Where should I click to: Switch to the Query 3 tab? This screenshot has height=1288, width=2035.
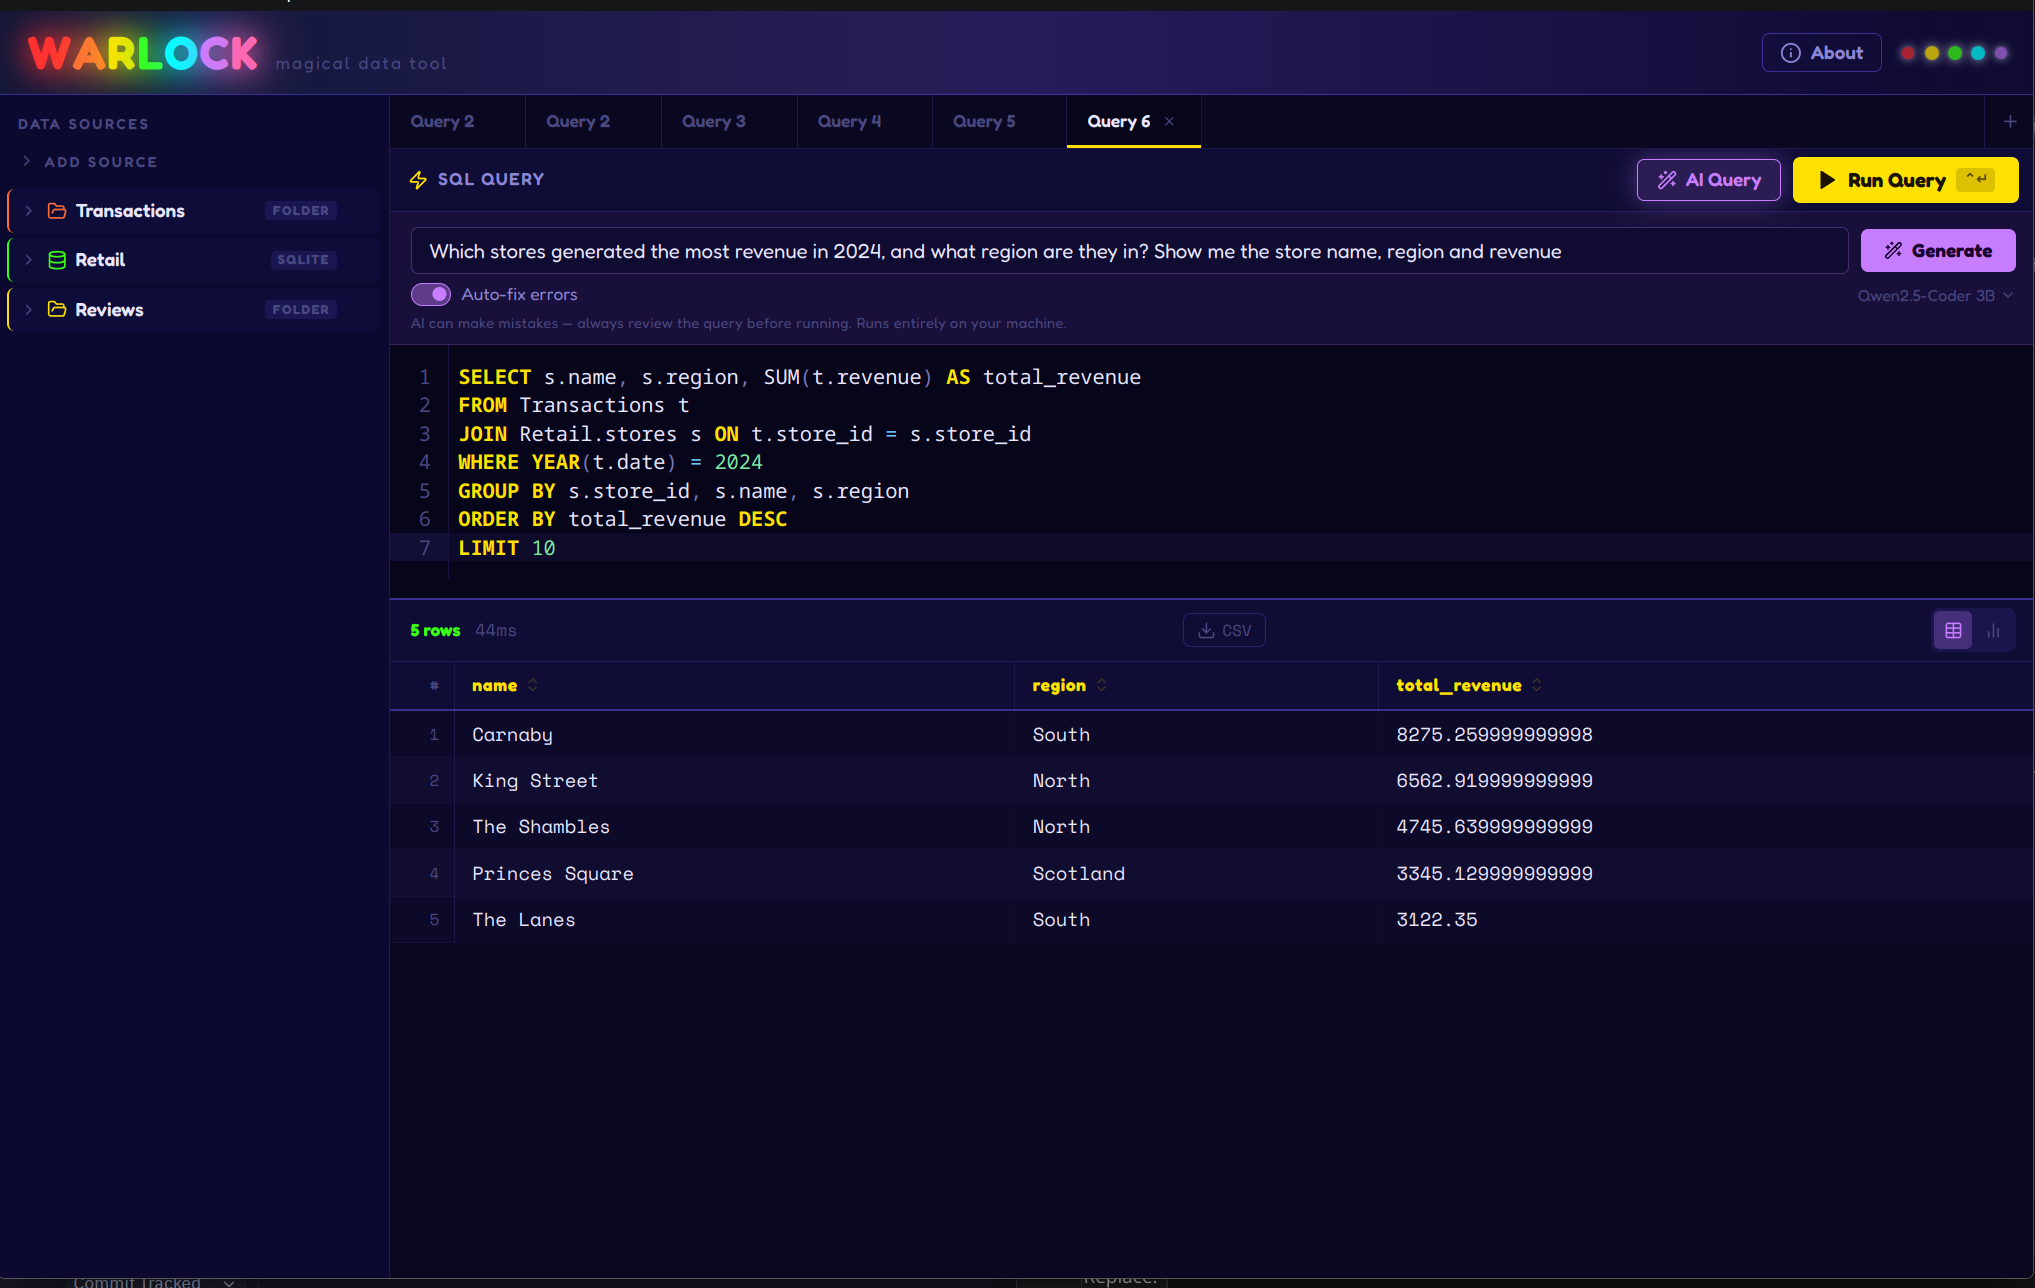point(713,121)
